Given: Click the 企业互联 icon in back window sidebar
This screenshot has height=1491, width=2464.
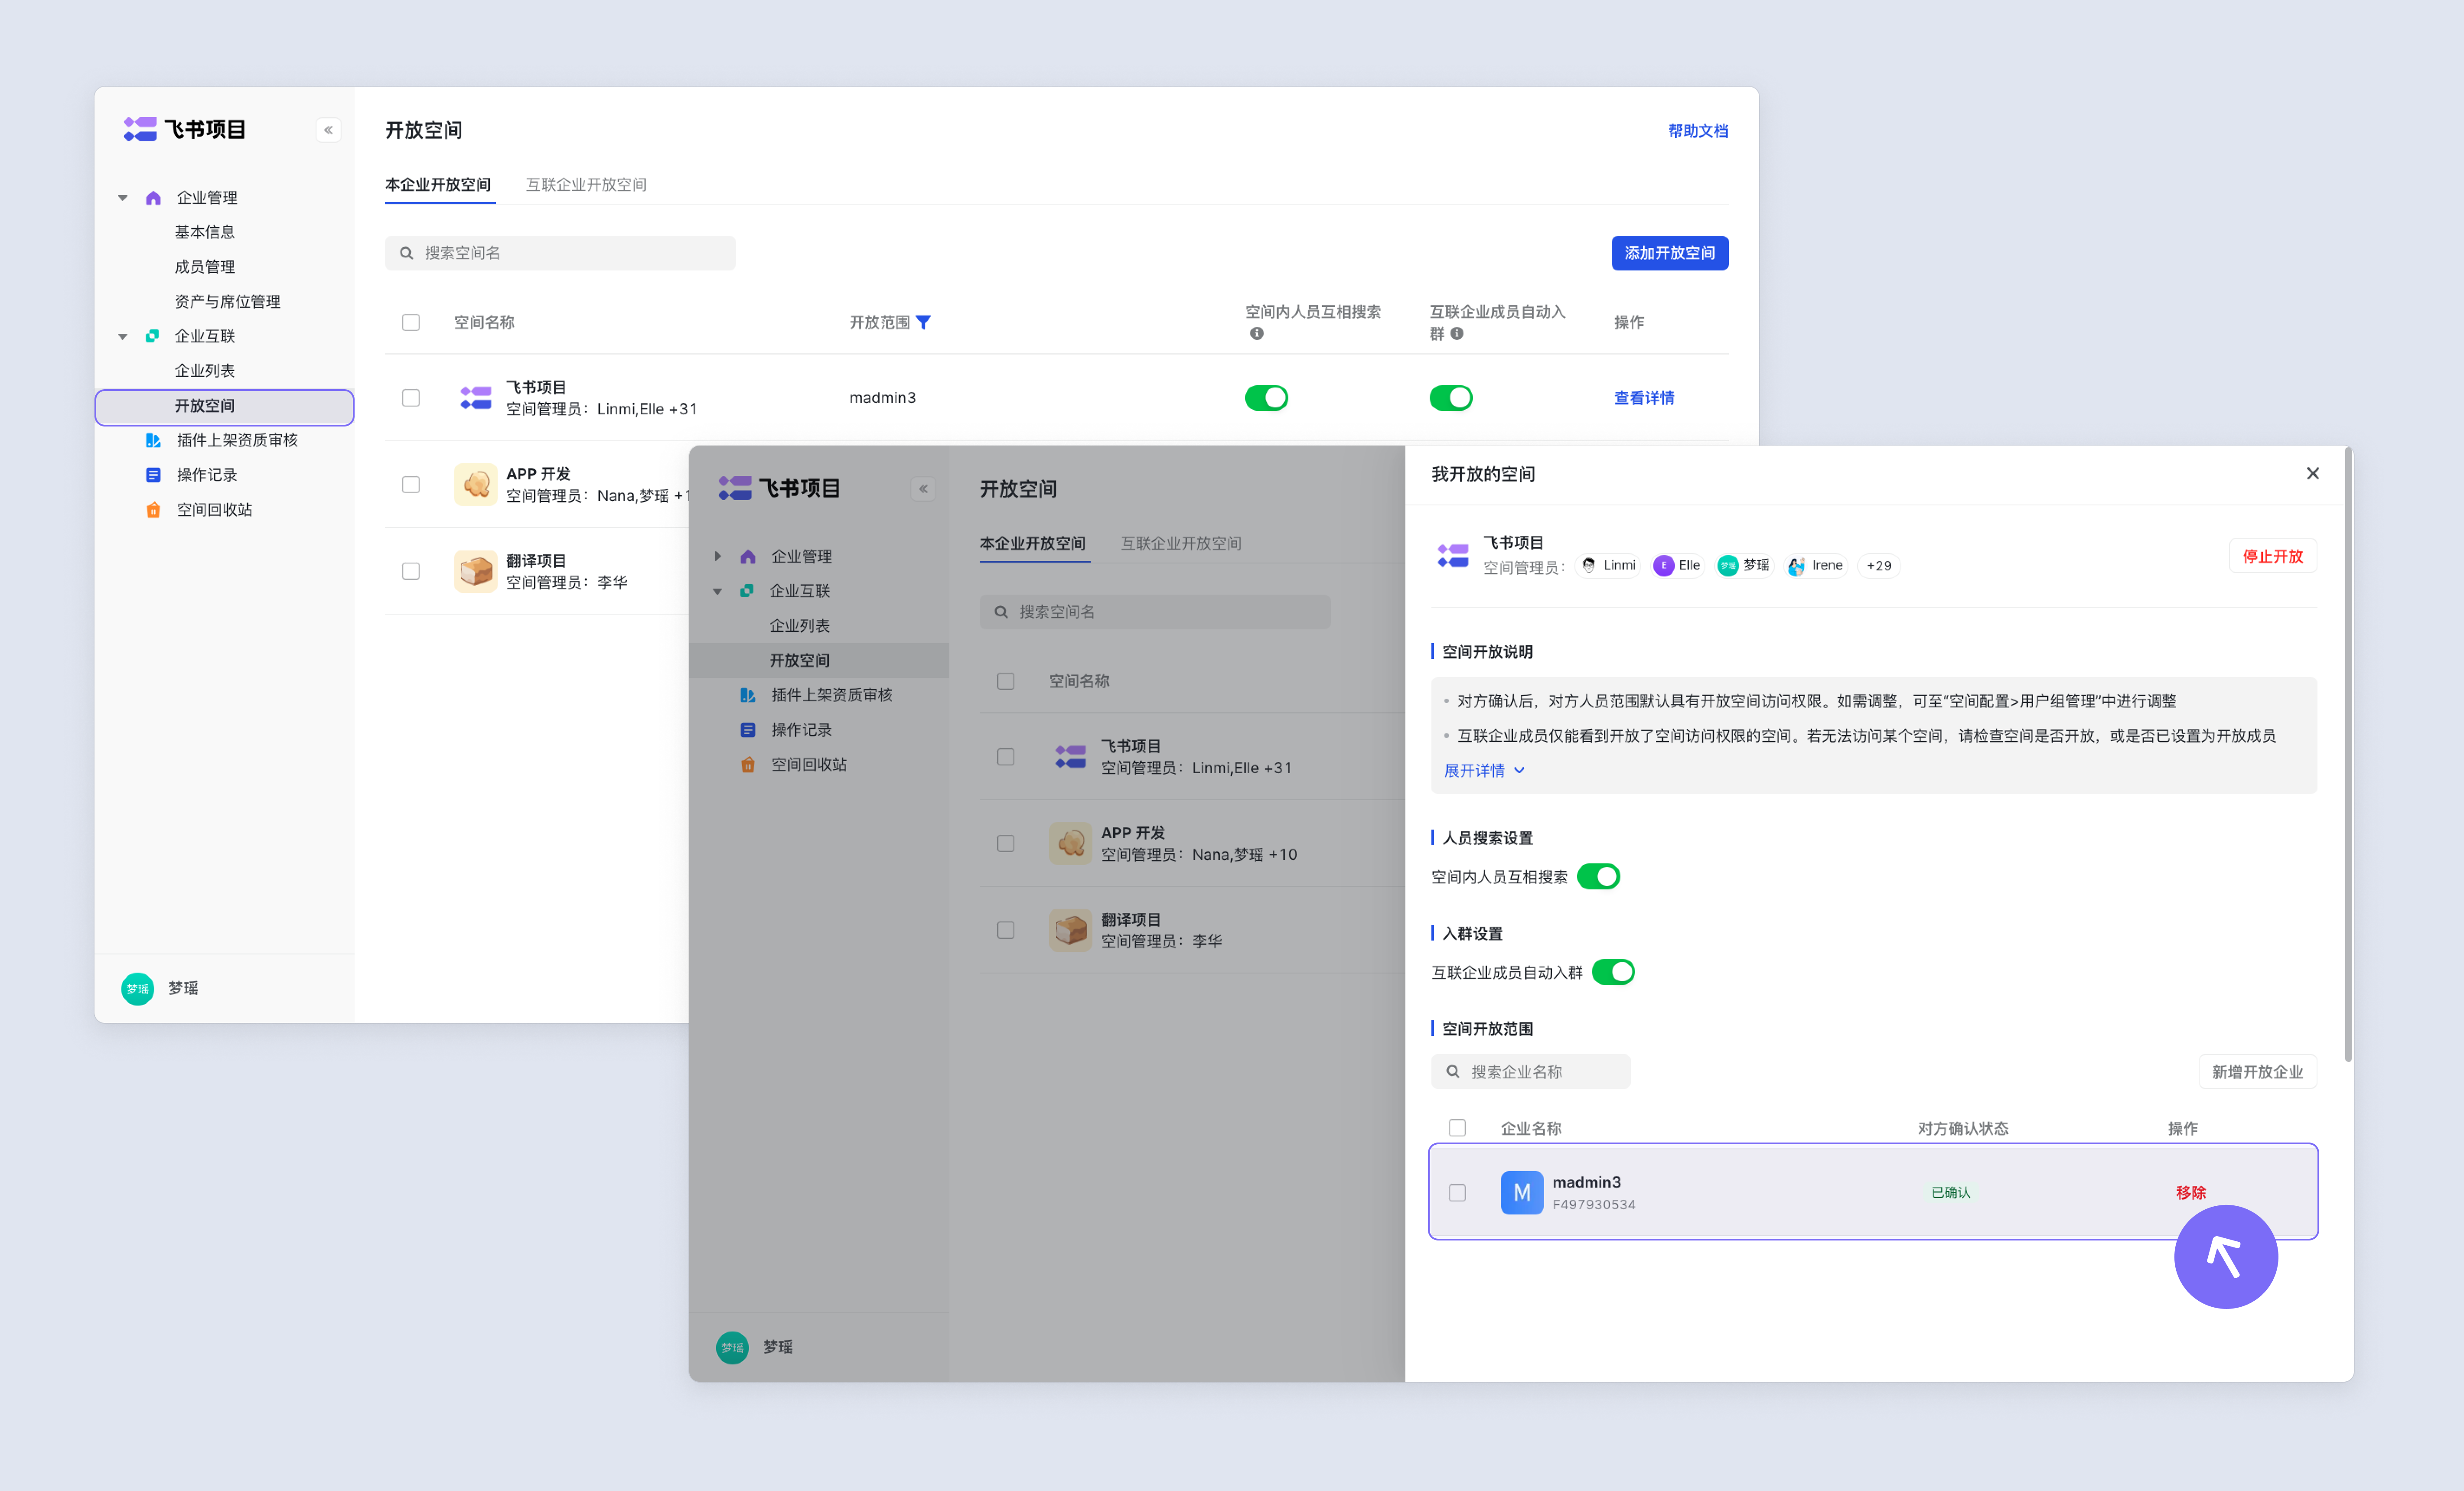Looking at the screenshot, I should coord(152,336).
